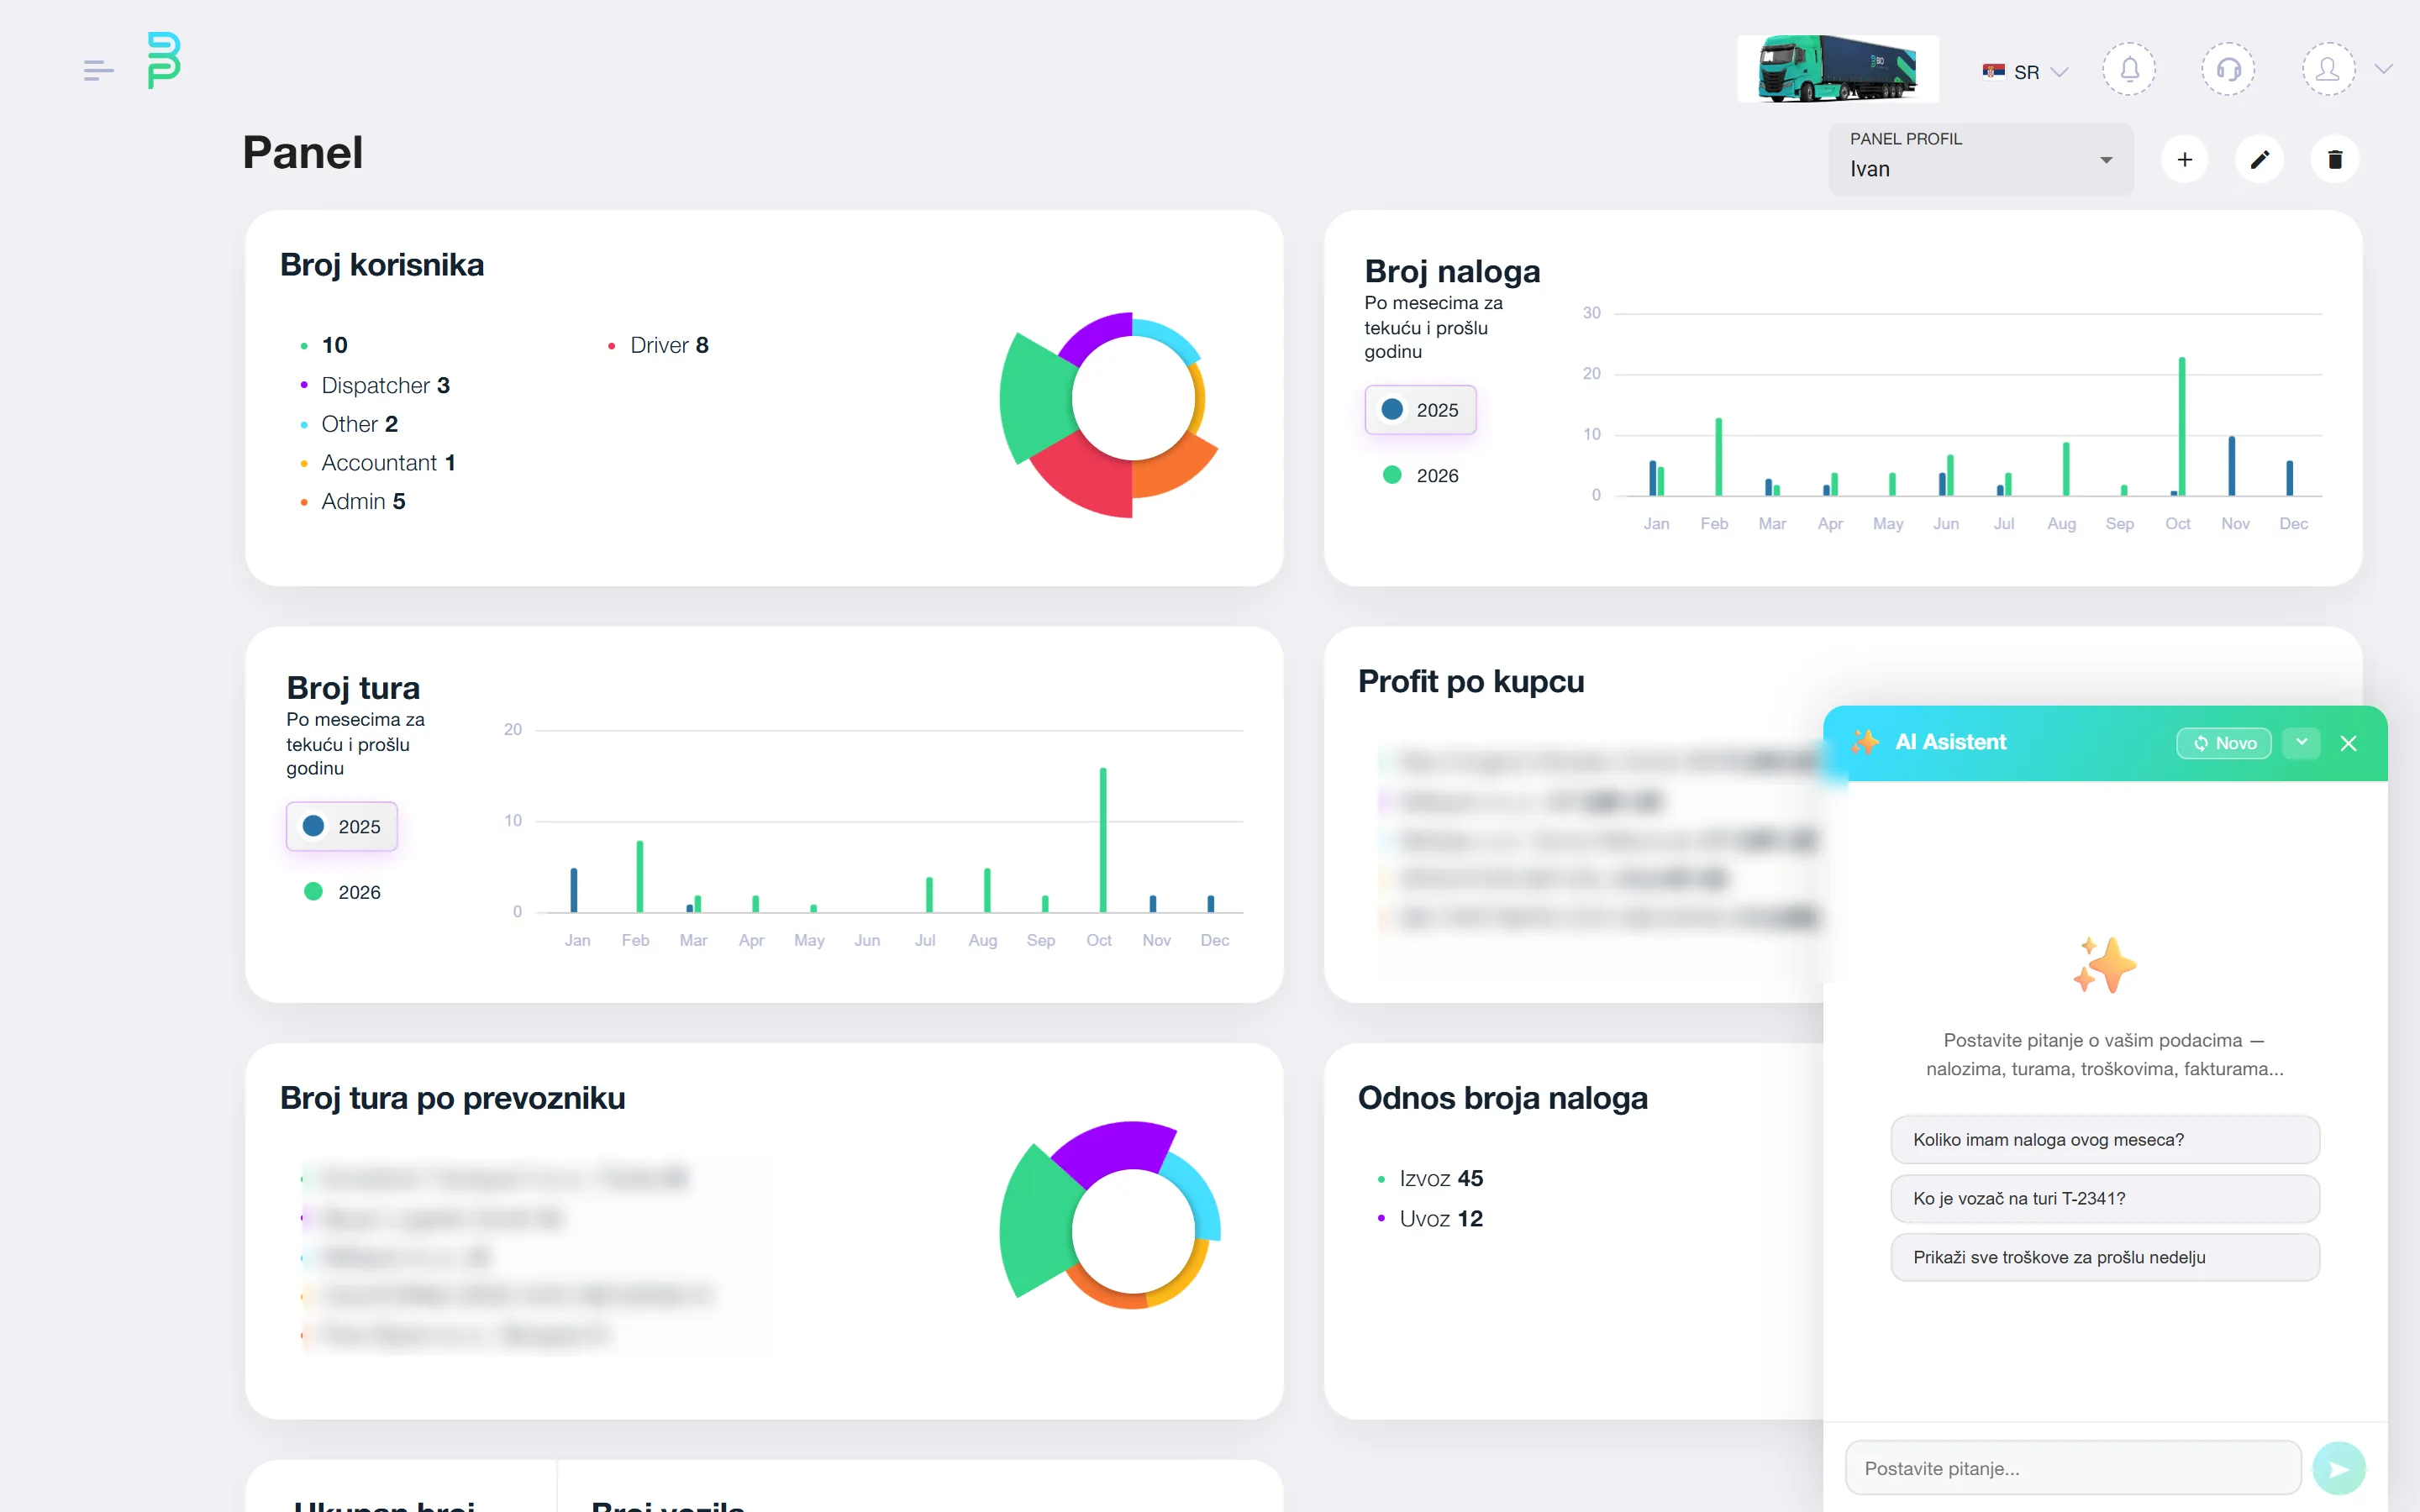Toggle 2025 series in Broj tura

pos(342,827)
